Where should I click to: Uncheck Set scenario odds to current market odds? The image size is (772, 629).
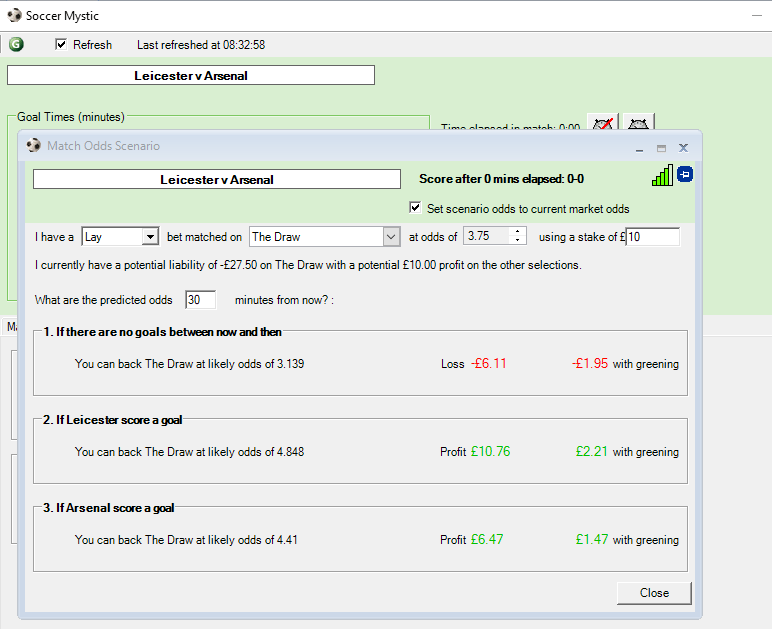416,208
